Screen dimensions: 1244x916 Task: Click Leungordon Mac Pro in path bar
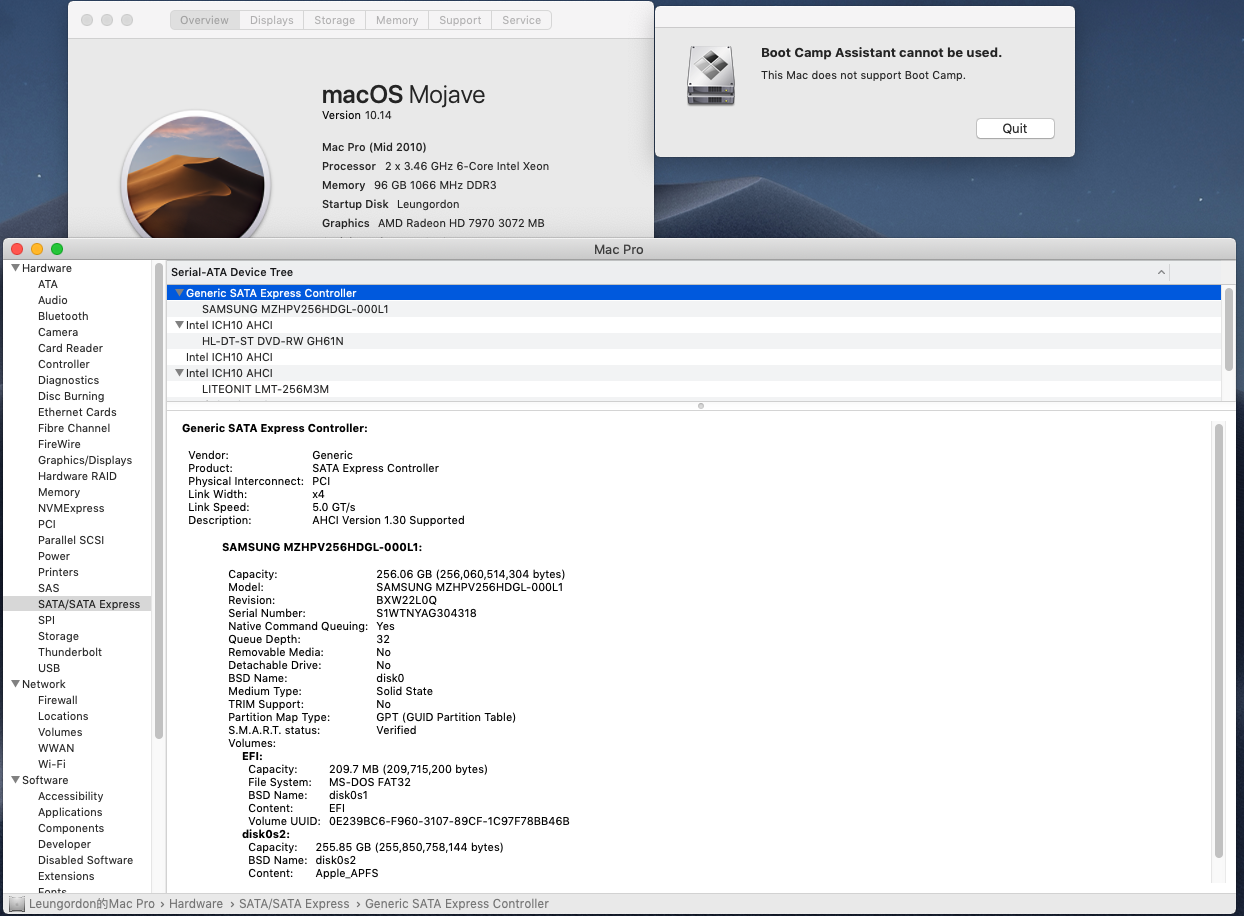point(91,903)
